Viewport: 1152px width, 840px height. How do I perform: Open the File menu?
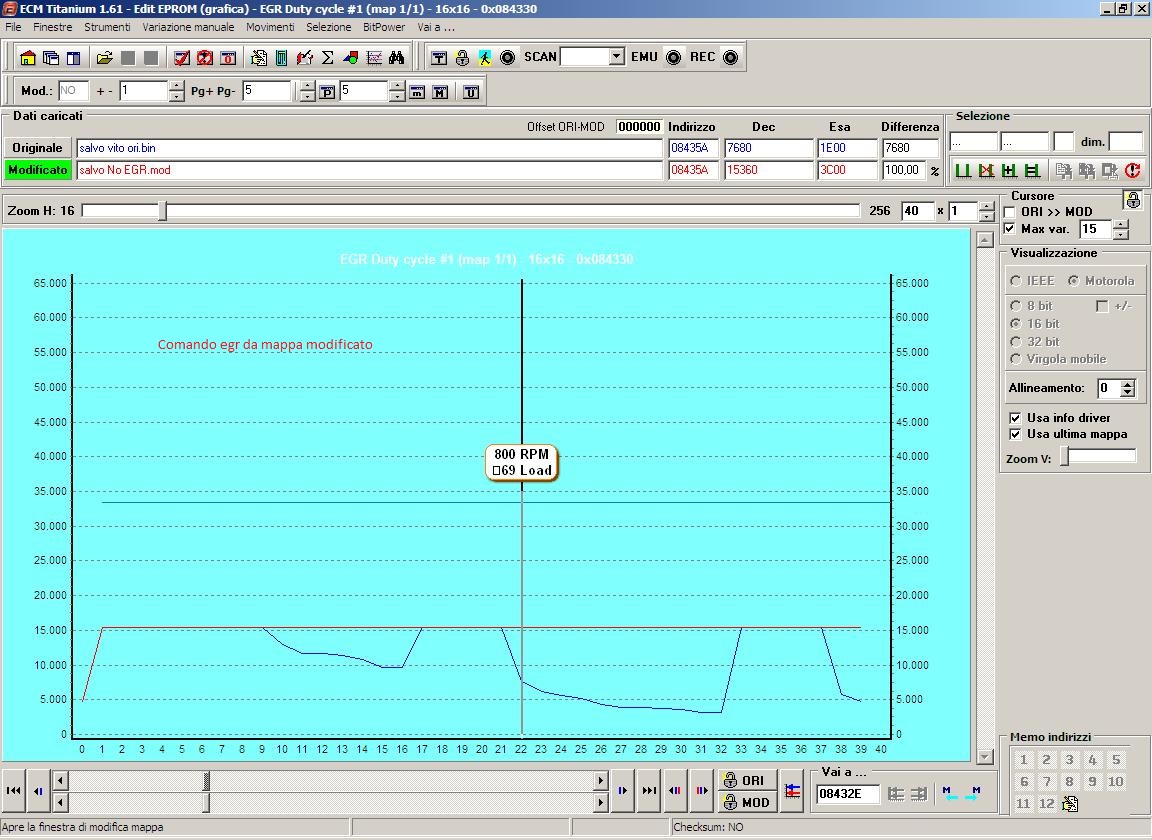coord(13,27)
